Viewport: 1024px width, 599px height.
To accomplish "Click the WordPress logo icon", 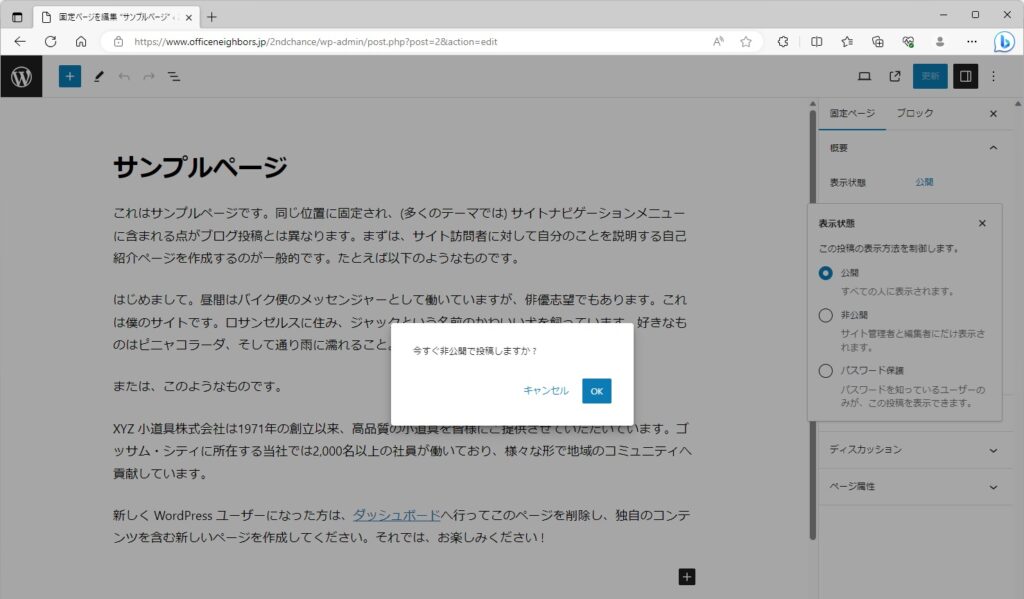I will (x=21, y=76).
